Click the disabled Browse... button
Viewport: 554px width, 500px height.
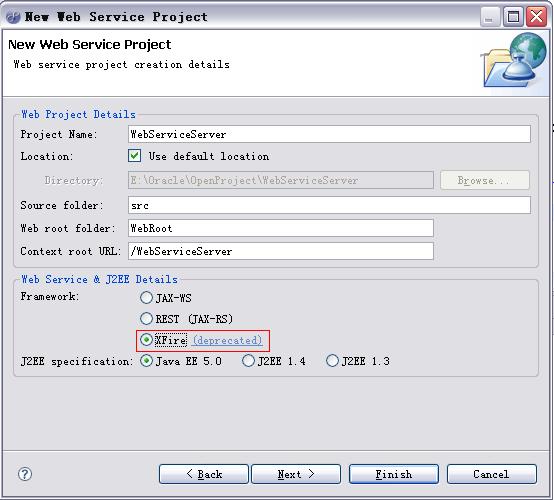[485, 180]
